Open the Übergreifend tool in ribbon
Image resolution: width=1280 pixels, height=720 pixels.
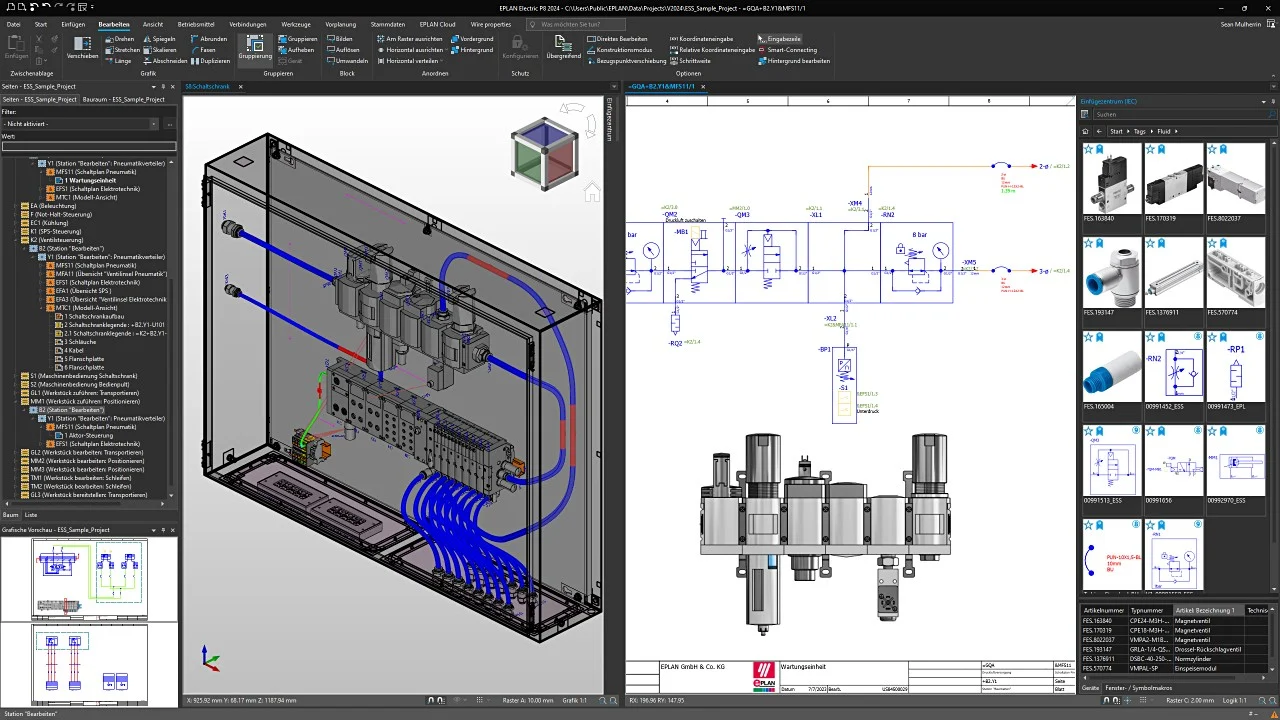click(564, 47)
